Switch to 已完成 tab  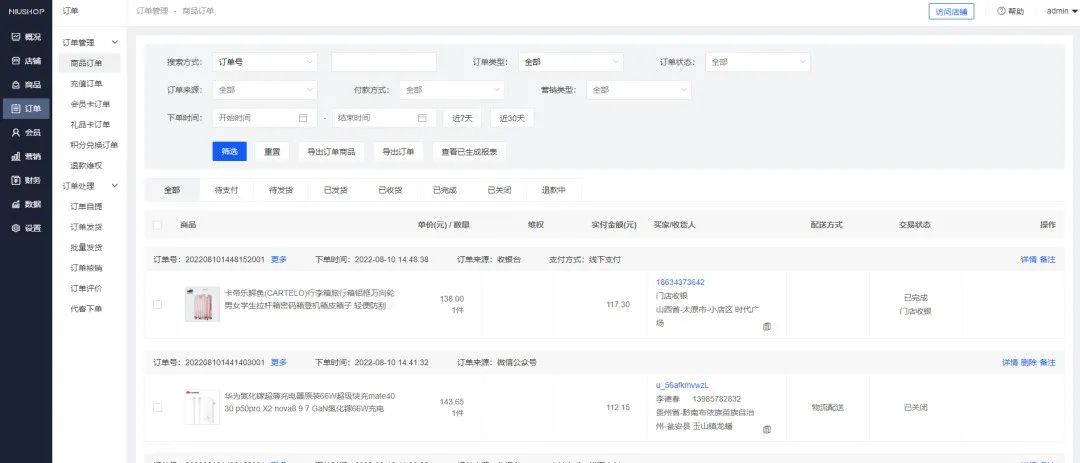click(x=444, y=190)
